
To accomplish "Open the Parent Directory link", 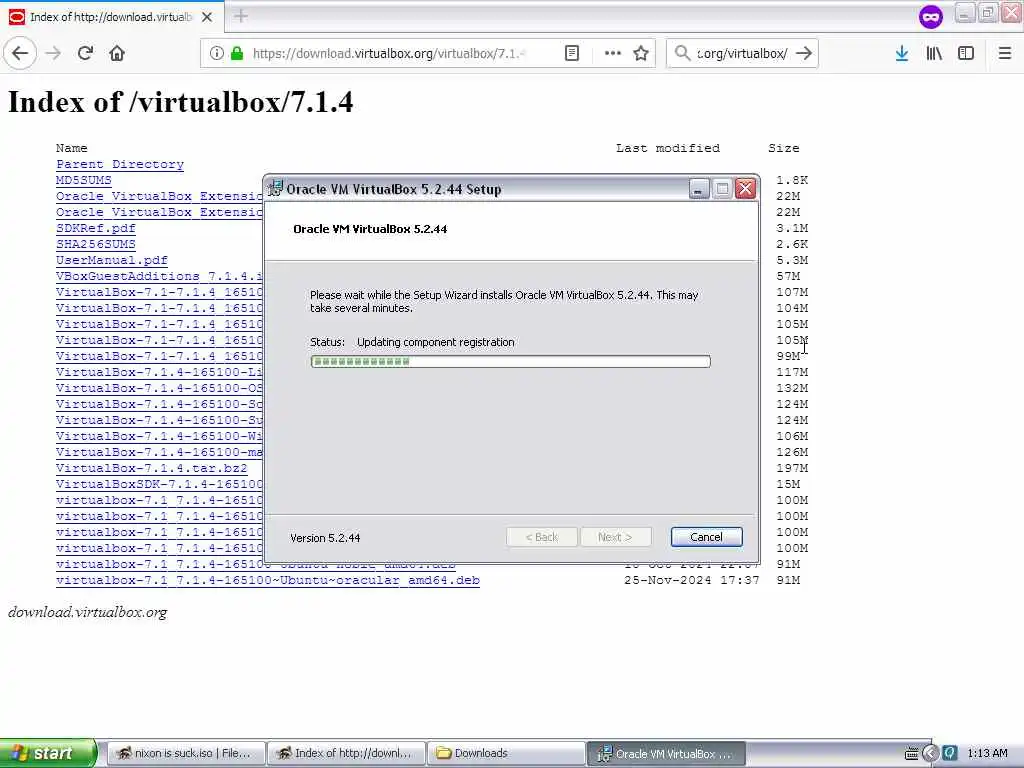I will point(120,164).
